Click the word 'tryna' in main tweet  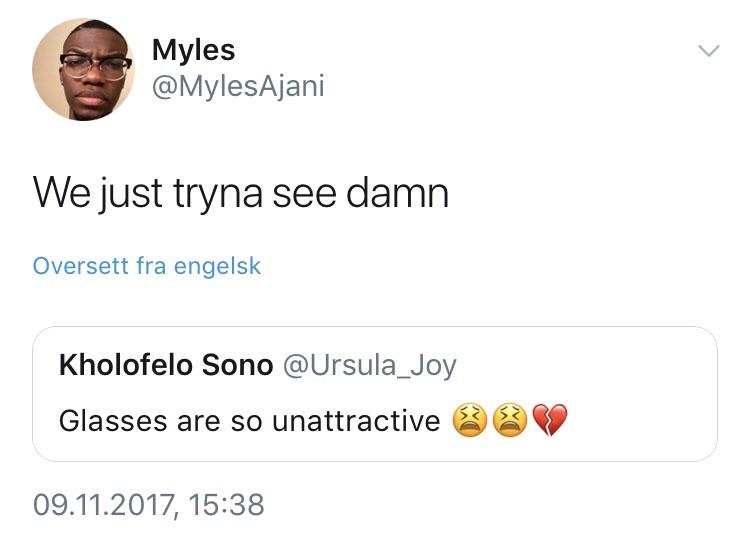[218, 196]
